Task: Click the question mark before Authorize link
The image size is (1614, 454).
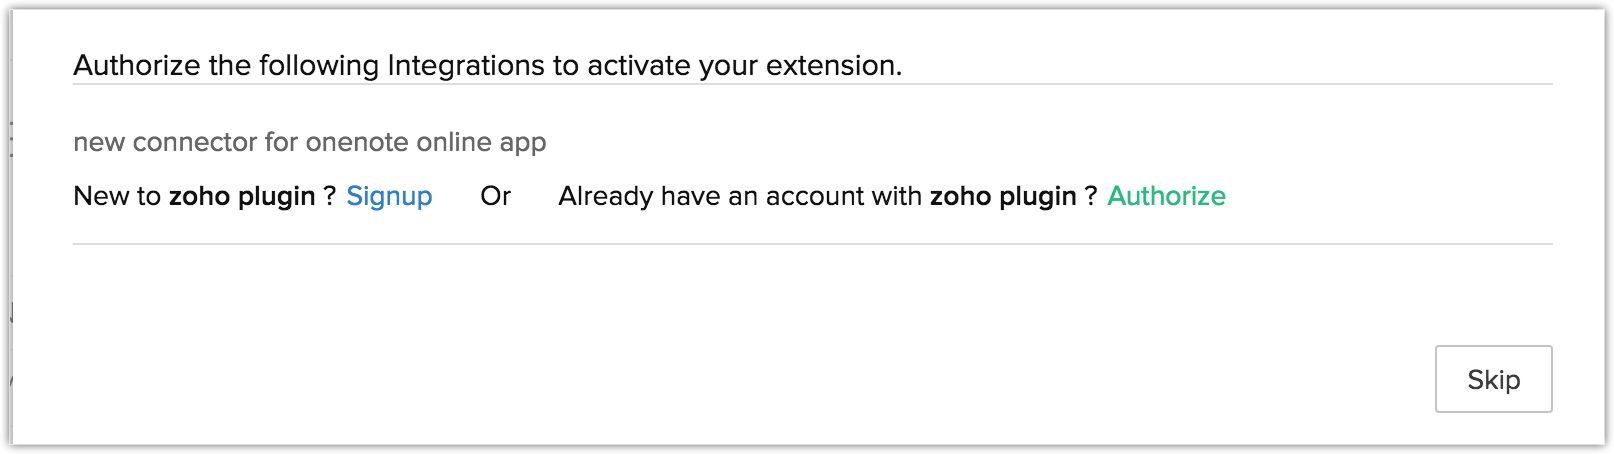Action: point(1090,196)
